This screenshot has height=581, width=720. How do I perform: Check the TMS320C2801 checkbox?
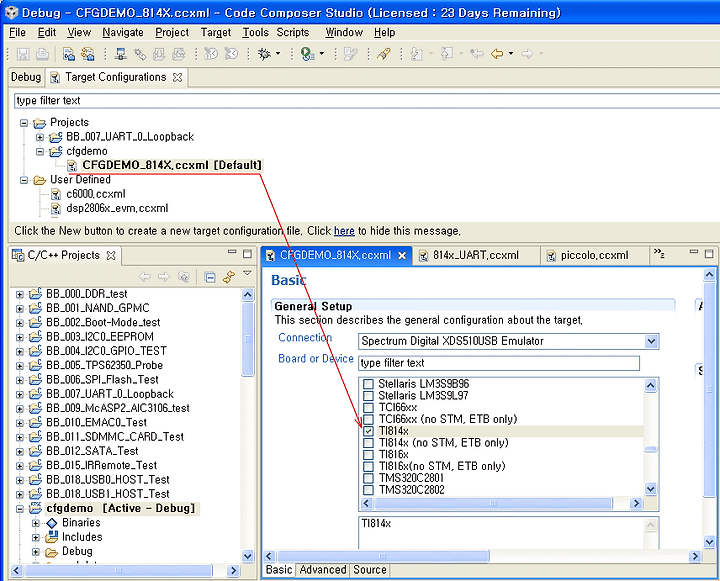pos(368,478)
